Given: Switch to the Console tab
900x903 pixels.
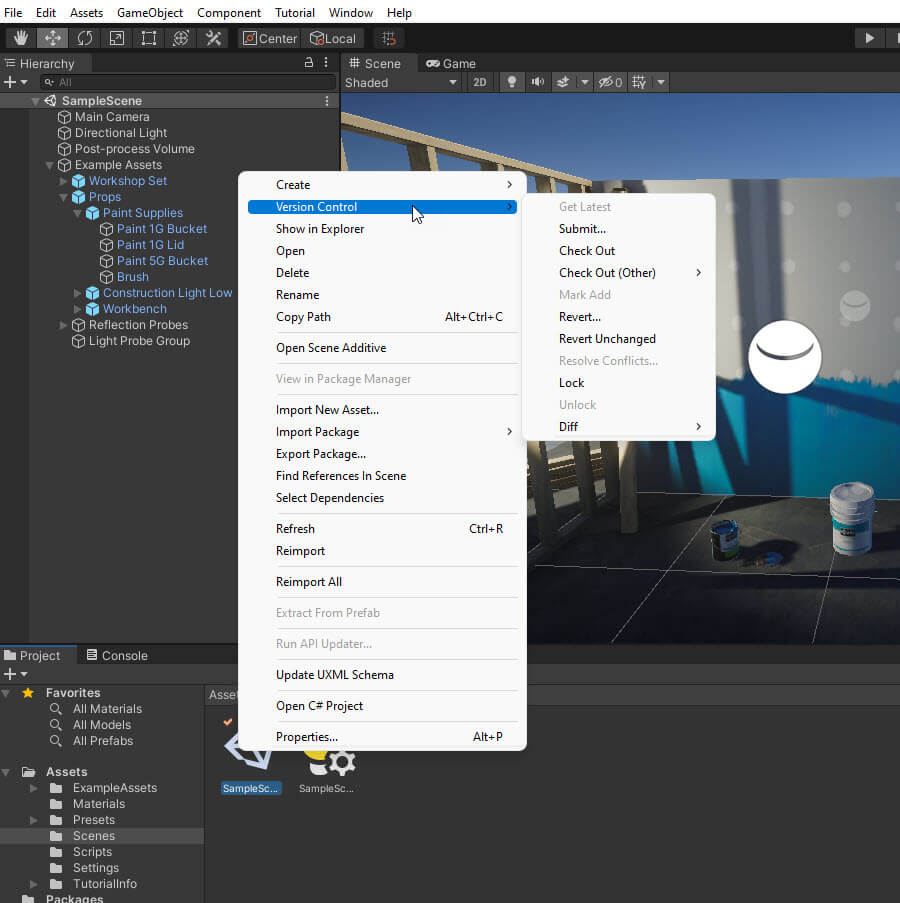Looking at the screenshot, I should (x=116, y=656).
